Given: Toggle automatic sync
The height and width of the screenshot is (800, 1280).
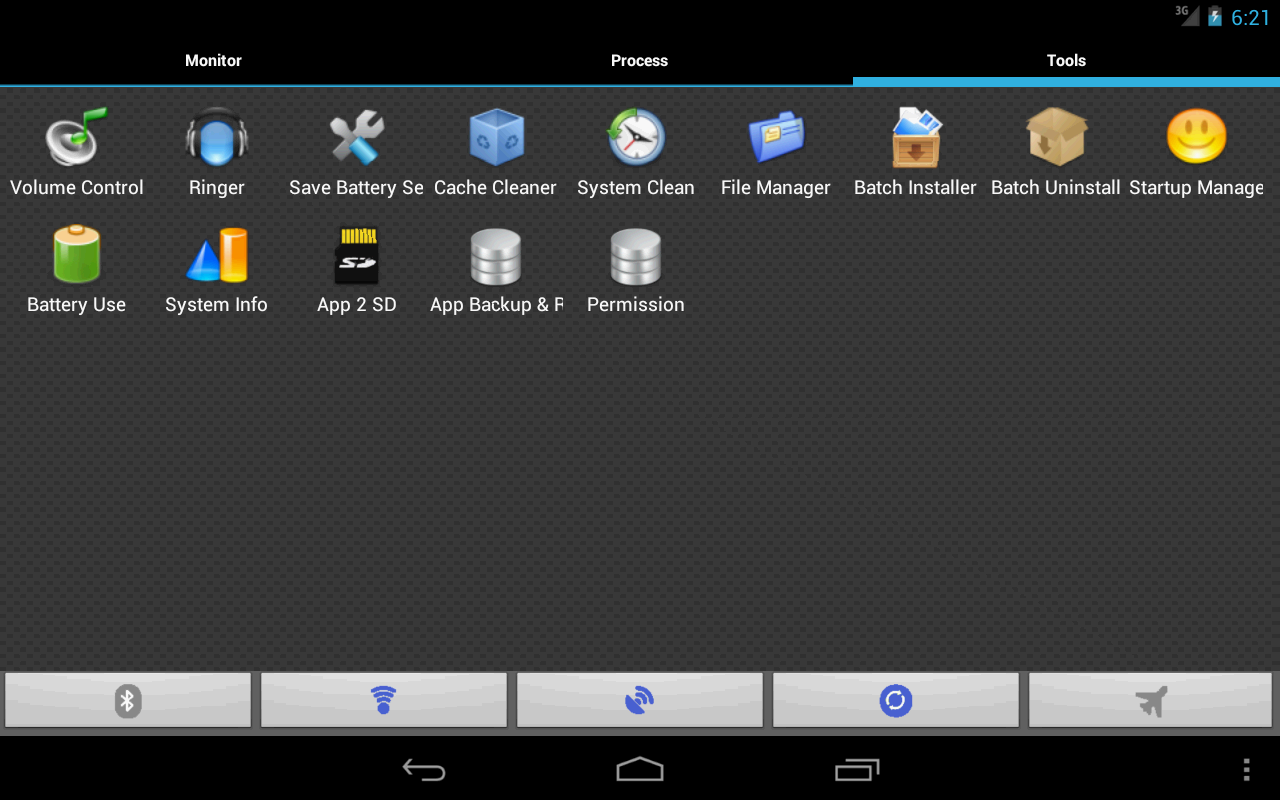Looking at the screenshot, I should (x=895, y=700).
